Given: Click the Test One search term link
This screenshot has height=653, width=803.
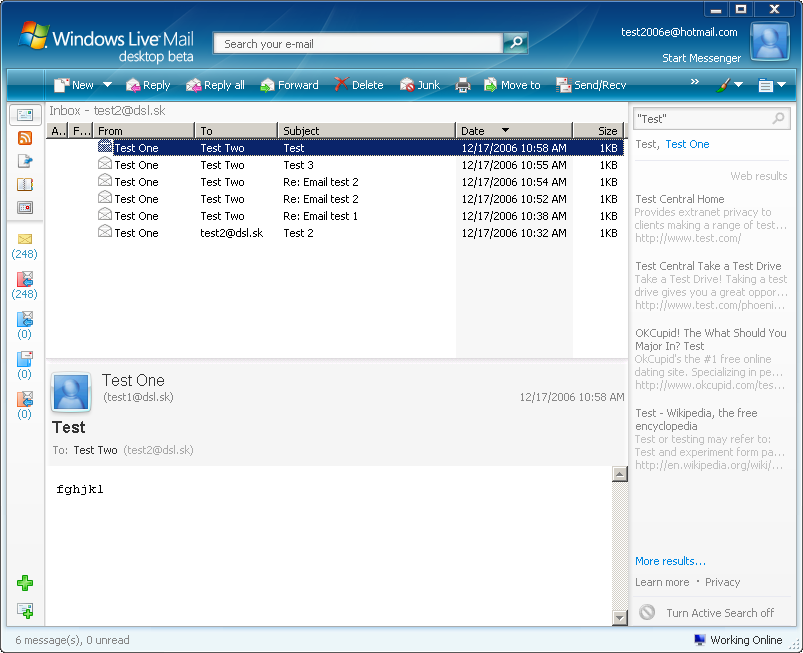Looking at the screenshot, I should [x=687, y=144].
